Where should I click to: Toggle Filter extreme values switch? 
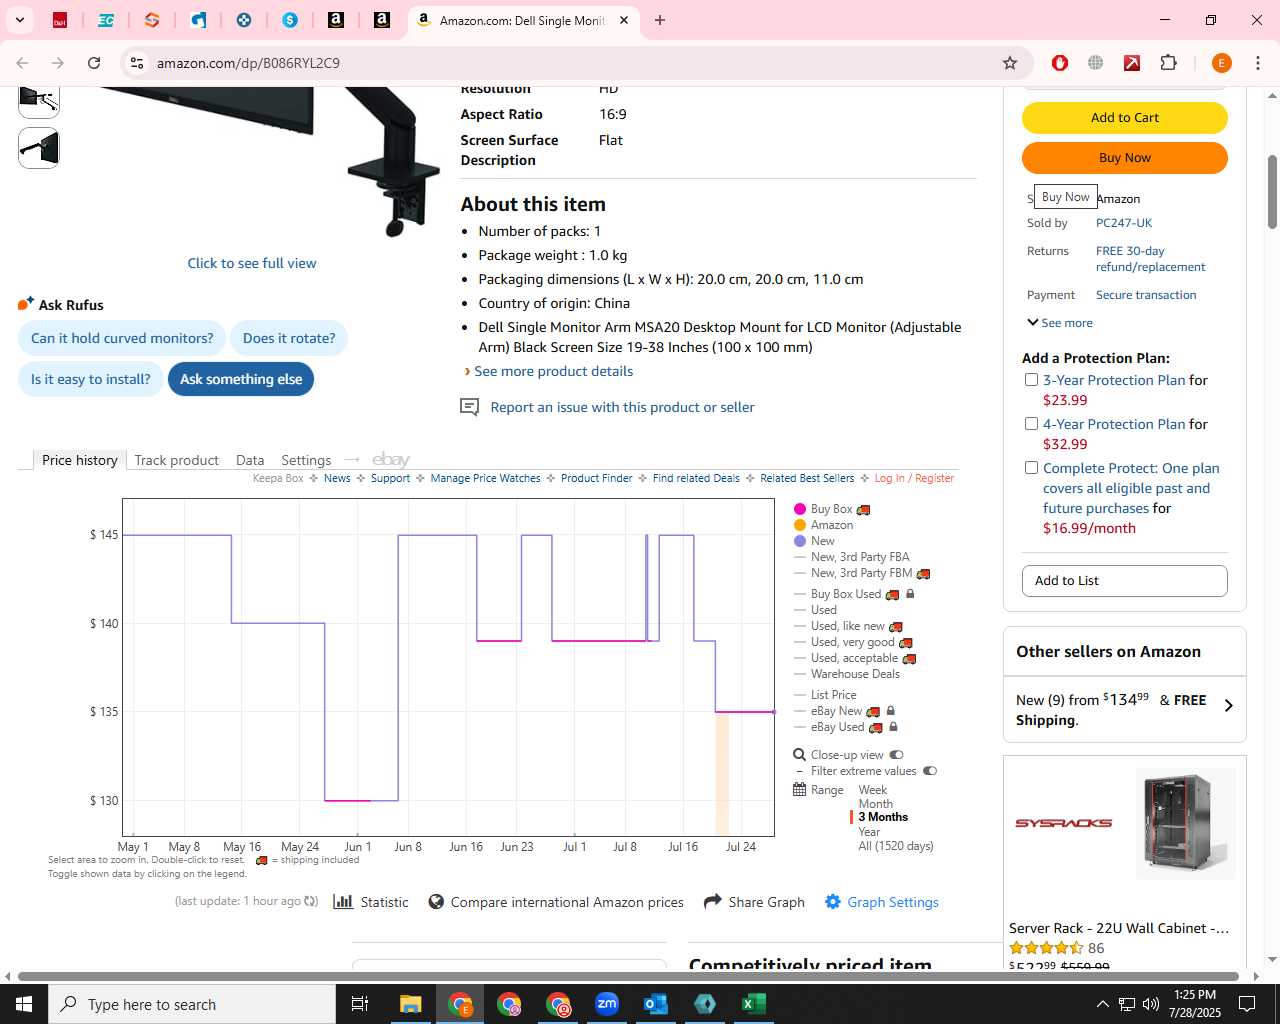click(930, 771)
